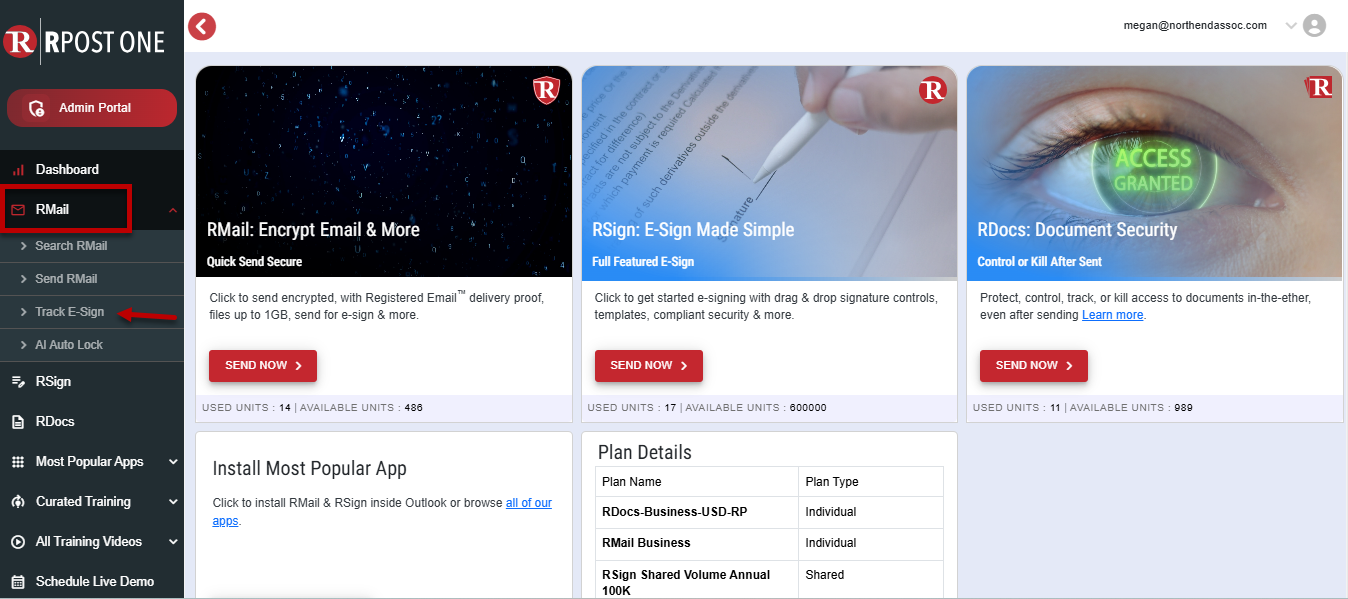Expand the Most Popular Apps chevron

click(x=173, y=462)
